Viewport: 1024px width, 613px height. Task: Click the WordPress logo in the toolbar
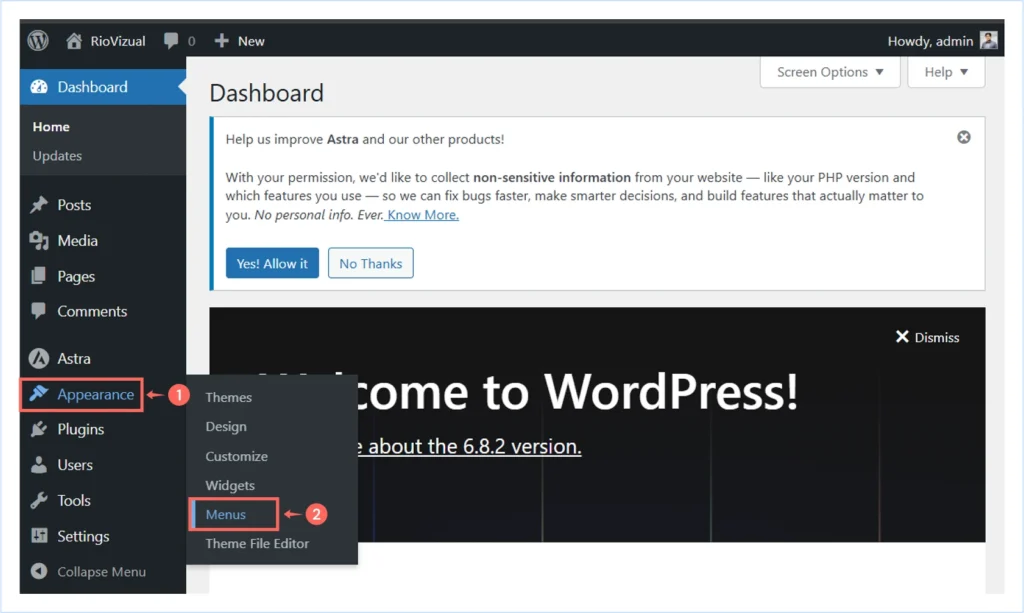(37, 40)
